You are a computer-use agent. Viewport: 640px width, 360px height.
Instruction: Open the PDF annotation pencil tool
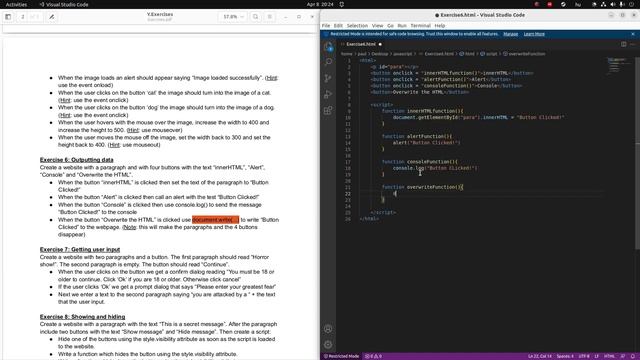[51, 17]
